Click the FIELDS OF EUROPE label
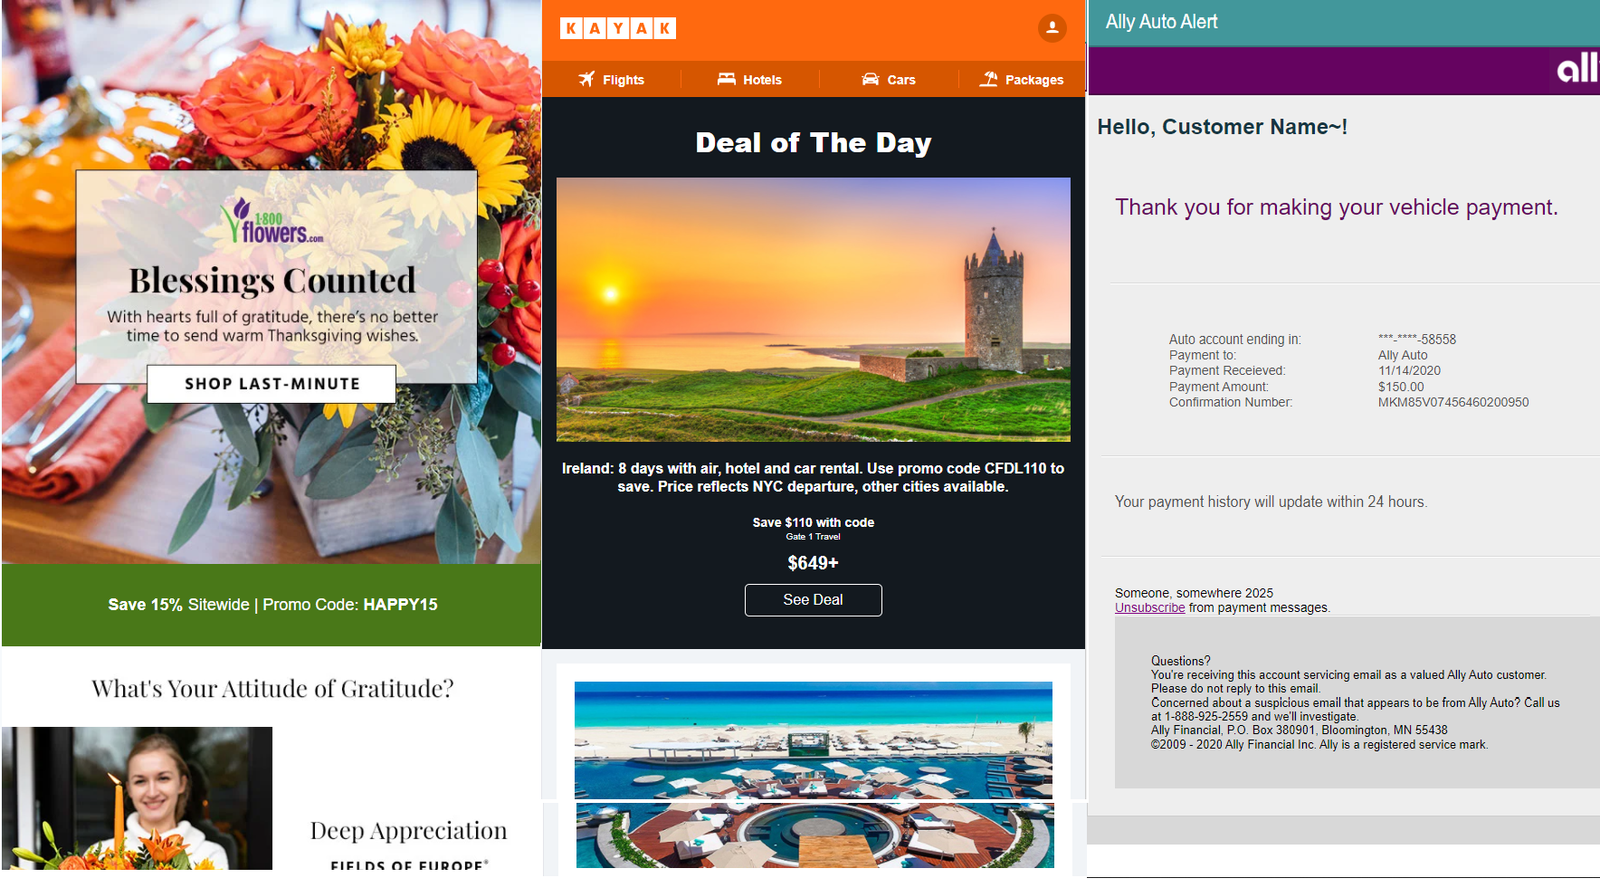The width and height of the screenshot is (1600, 880). pos(409,866)
